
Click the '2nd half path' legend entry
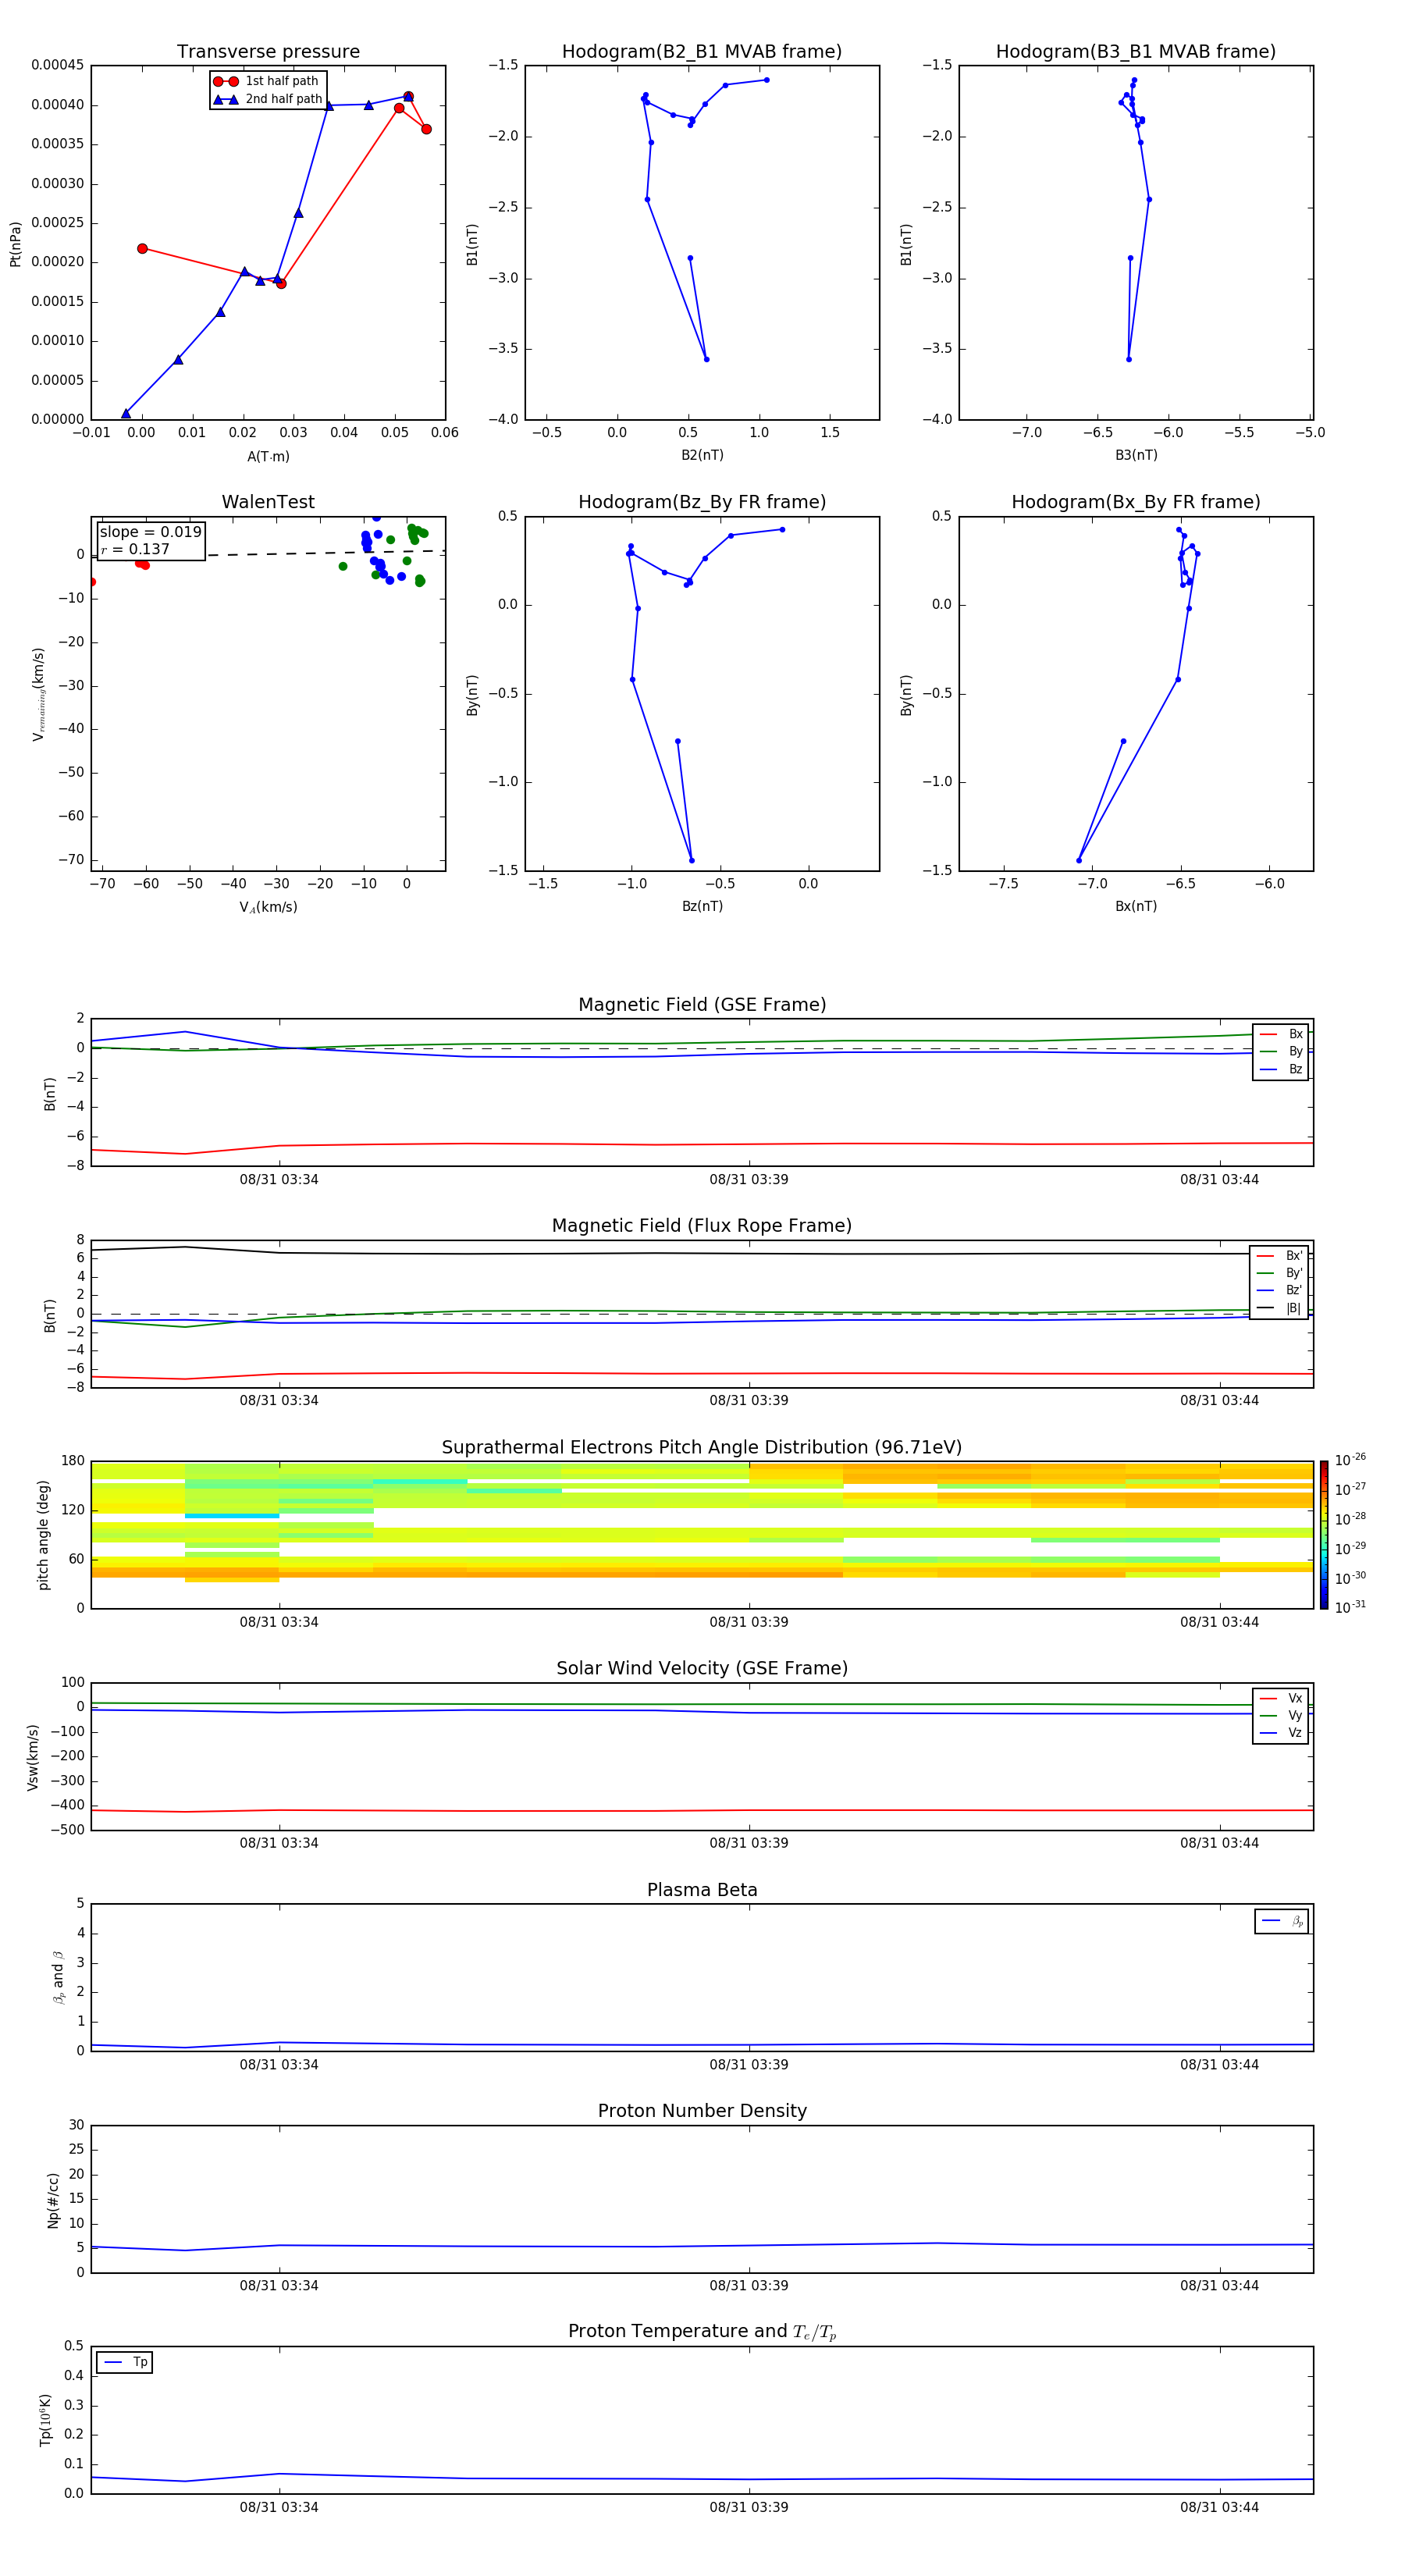[267, 99]
